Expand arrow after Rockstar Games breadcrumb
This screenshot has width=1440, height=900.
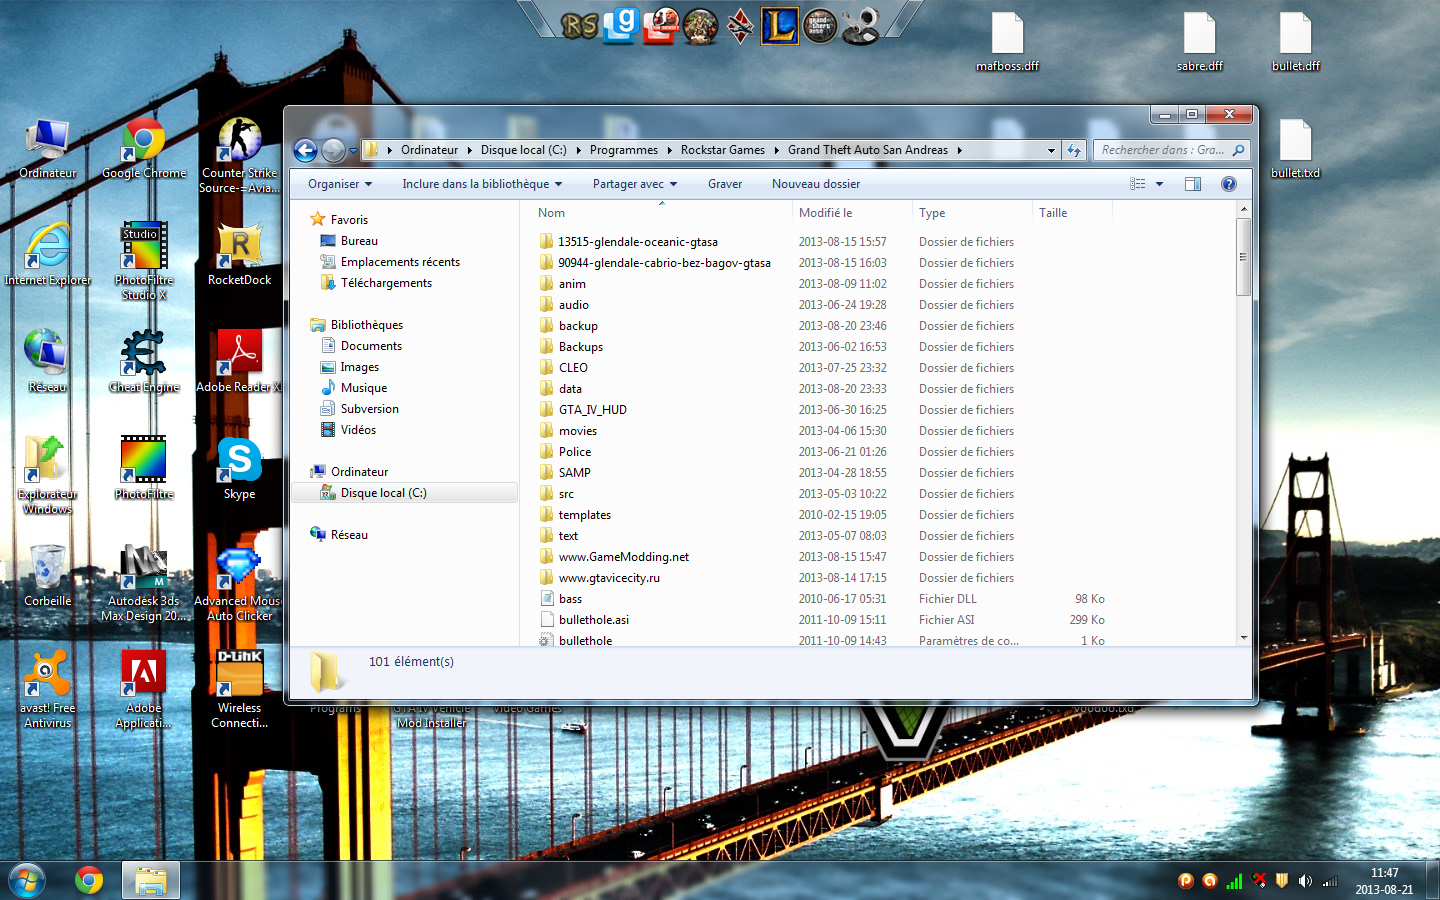point(776,150)
